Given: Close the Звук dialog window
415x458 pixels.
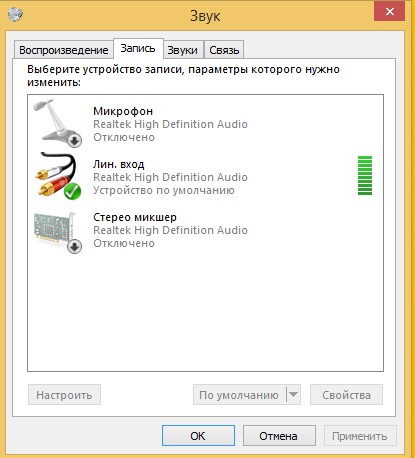Looking at the screenshot, I should click(389, 12).
